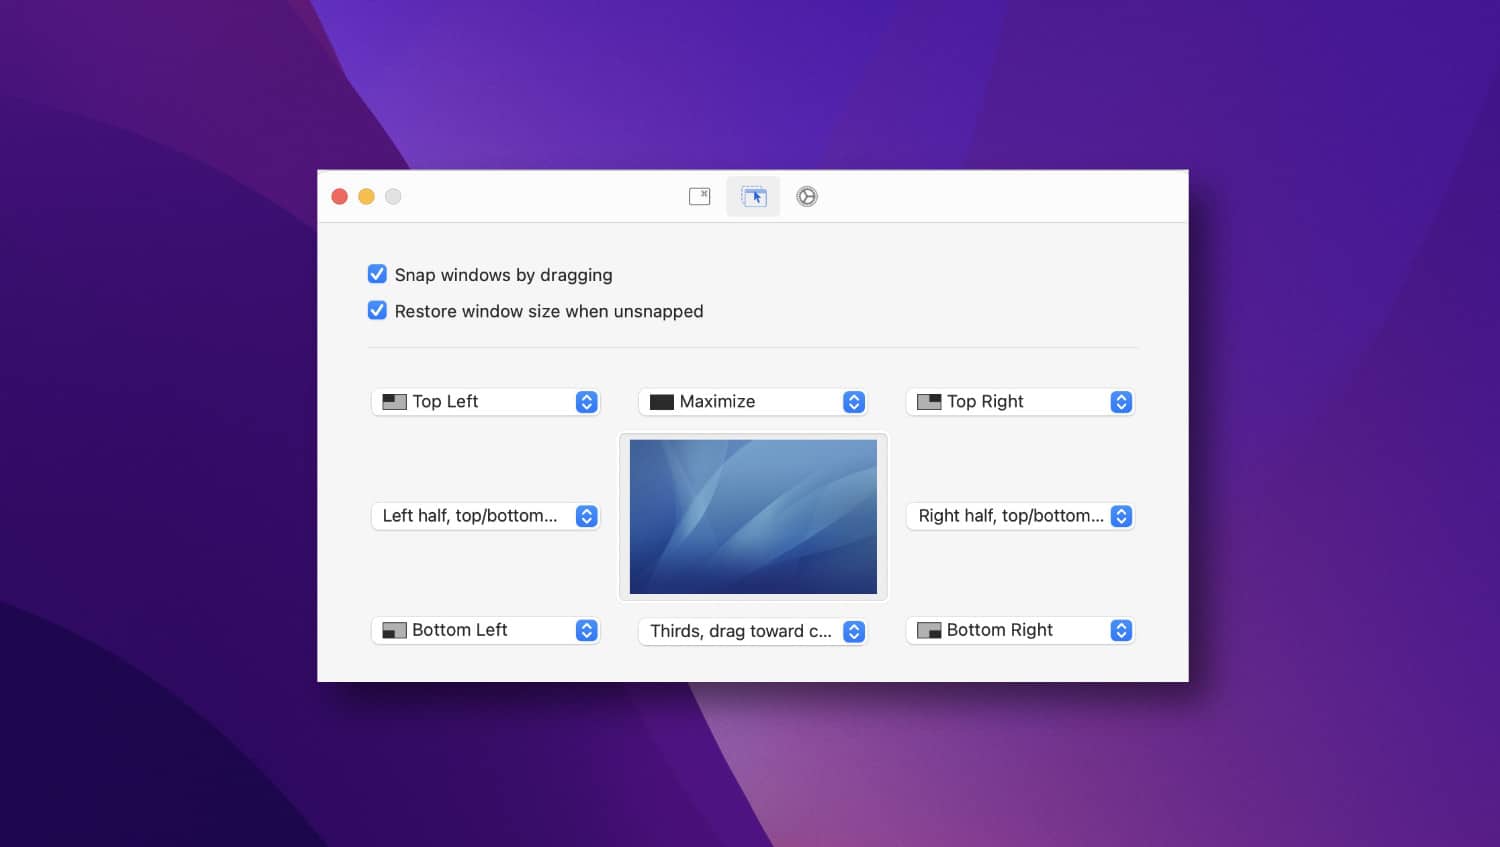Open the Bottom Left dropdown arrows
This screenshot has width=1500, height=847.
tap(587, 631)
